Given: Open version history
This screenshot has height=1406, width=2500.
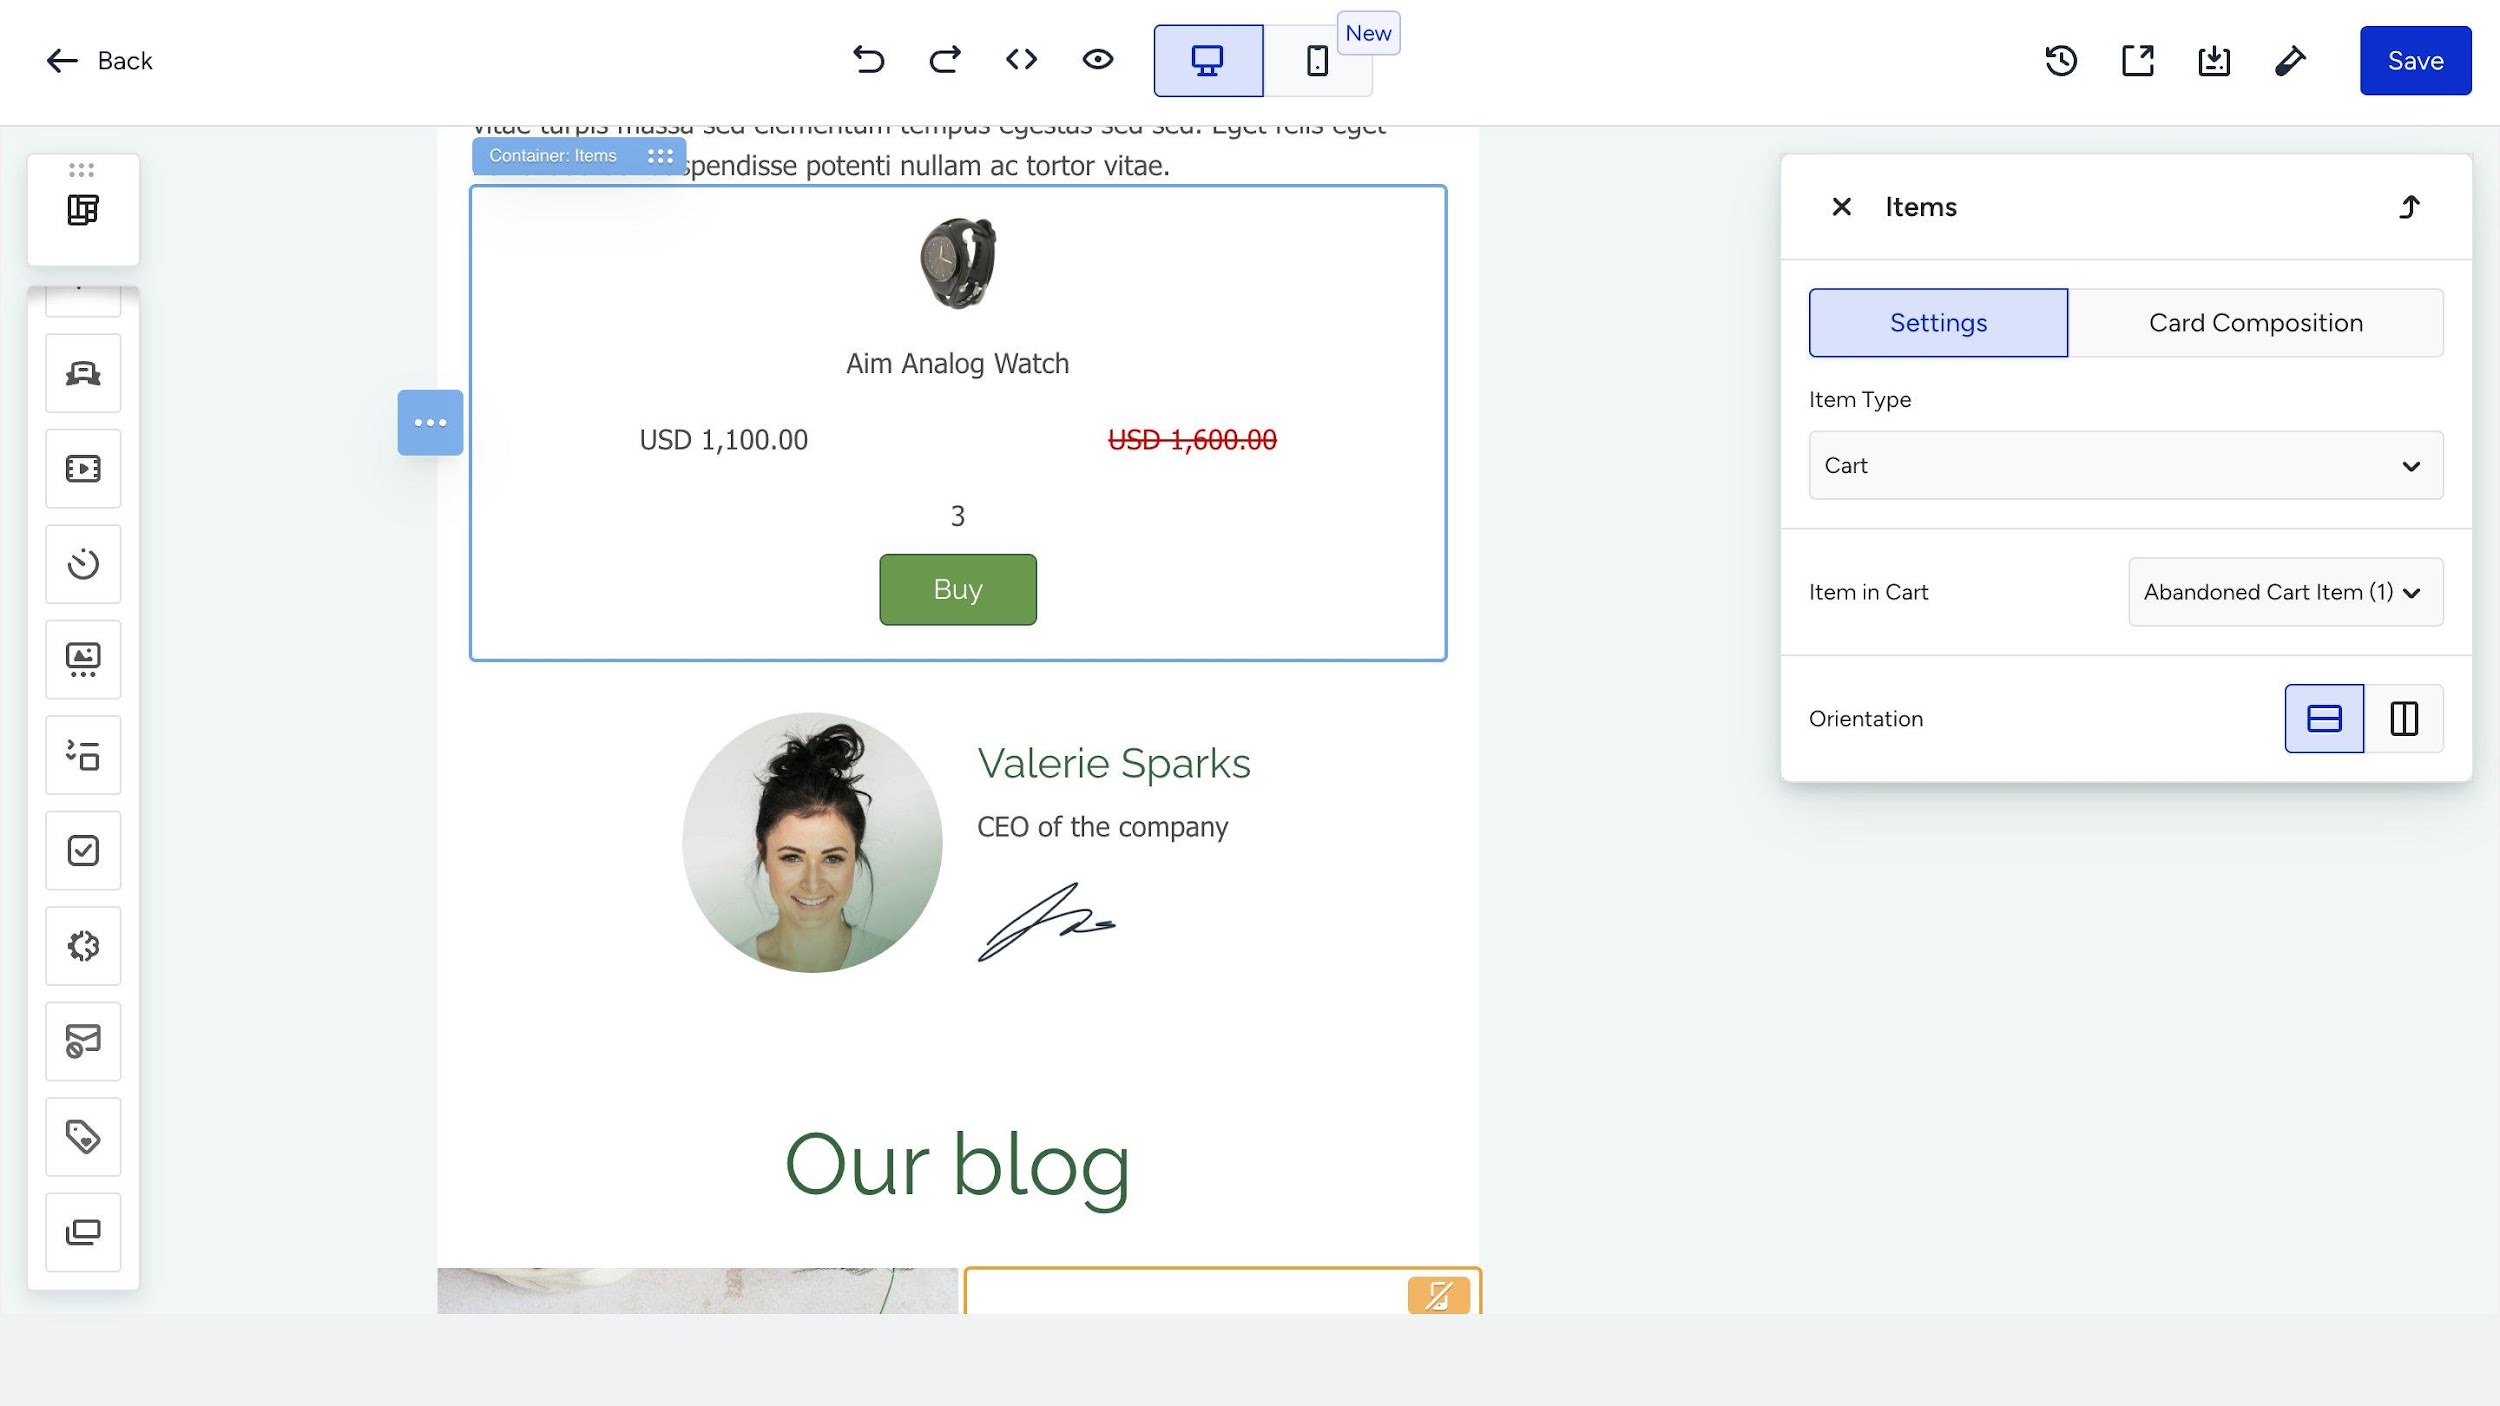Looking at the screenshot, I should coord(2061,61).
